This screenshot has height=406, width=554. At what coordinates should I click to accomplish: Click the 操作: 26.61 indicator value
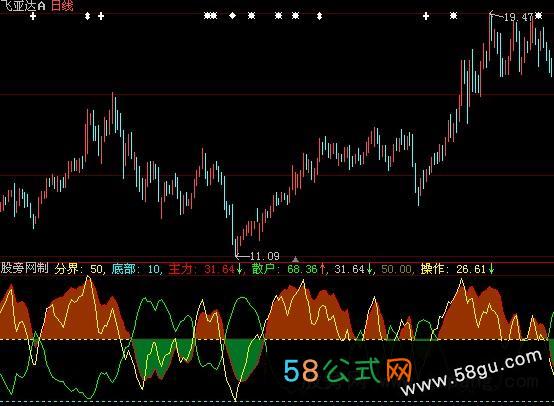(453, 269)
